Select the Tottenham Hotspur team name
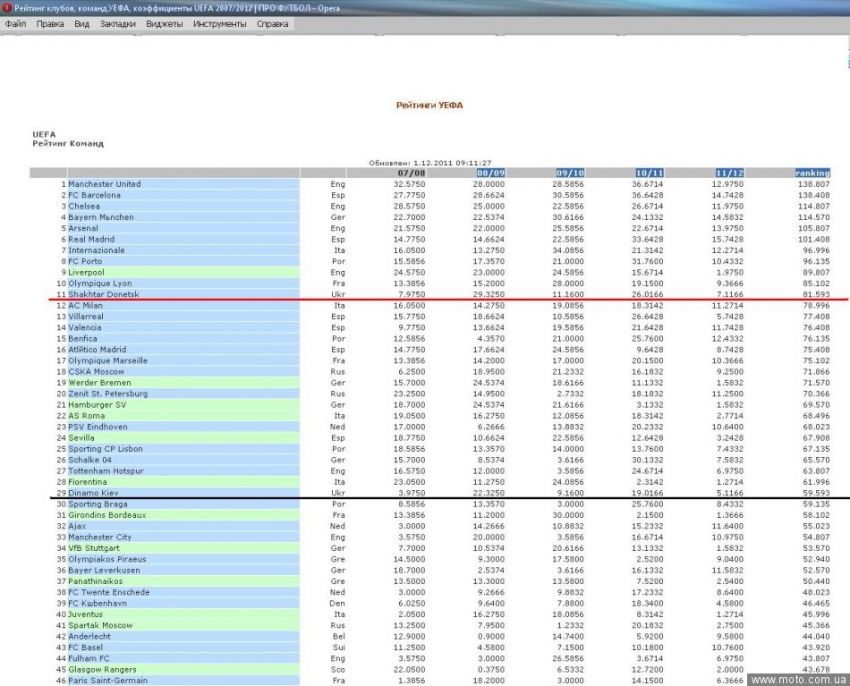 106,471
